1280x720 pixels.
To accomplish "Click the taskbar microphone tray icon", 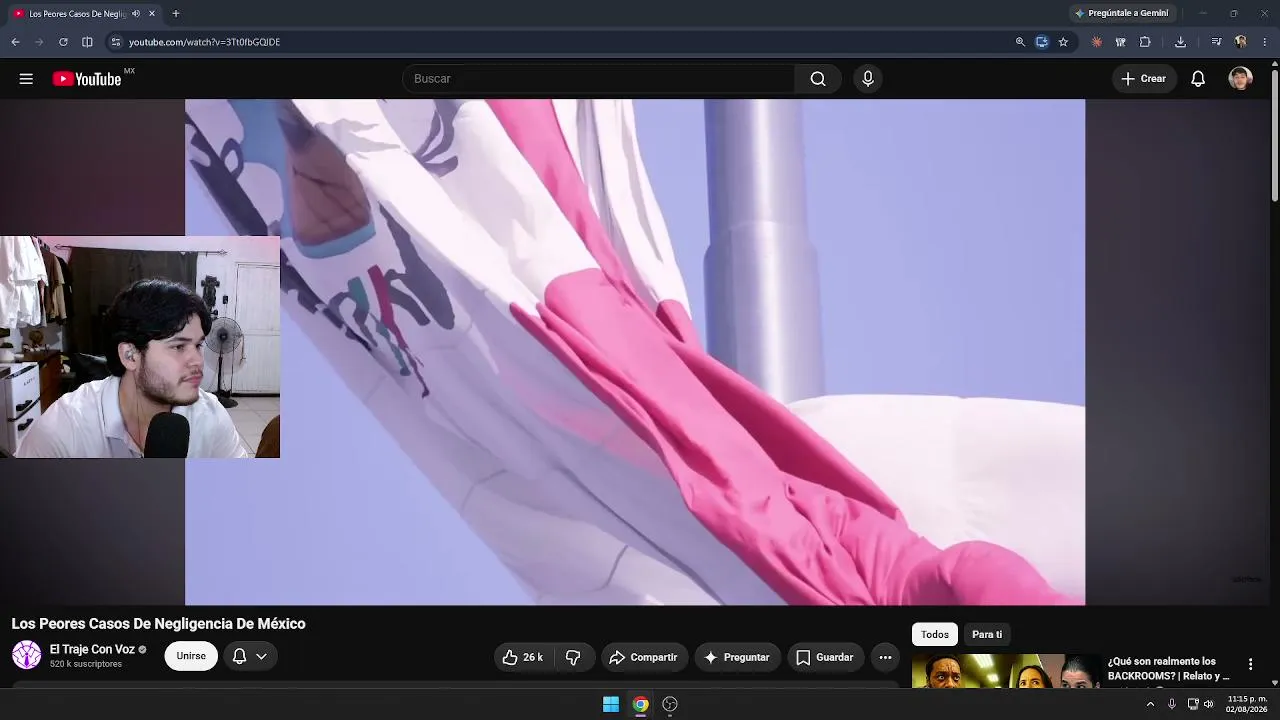I will (1172, 704).
